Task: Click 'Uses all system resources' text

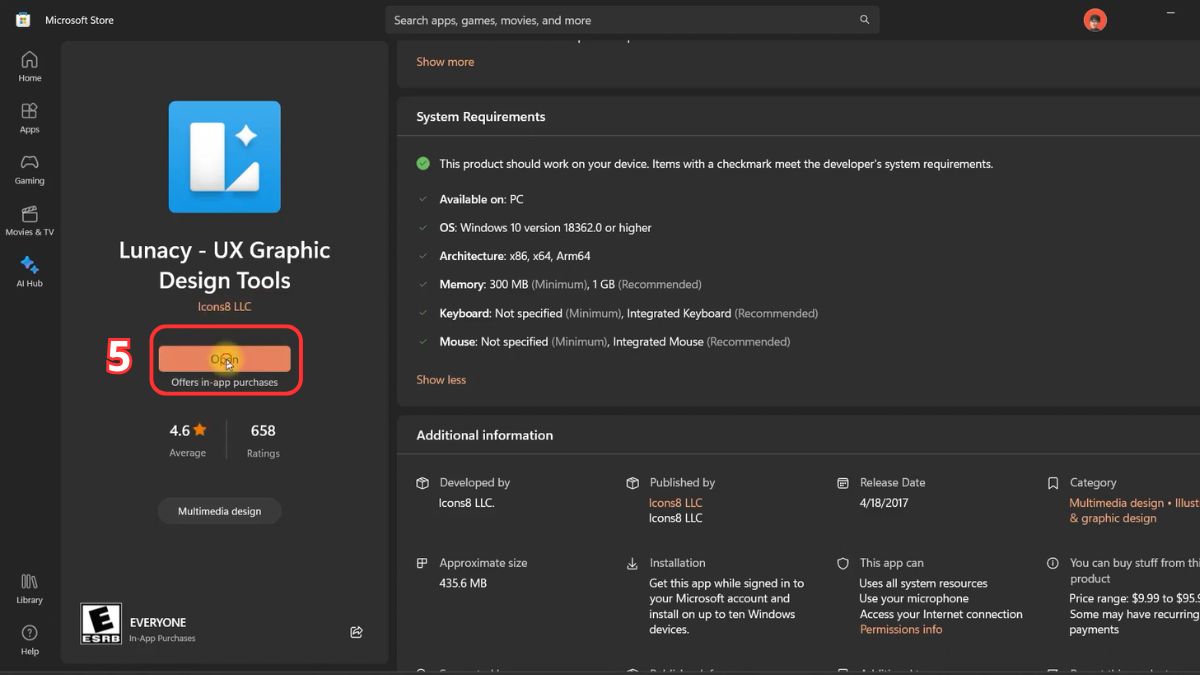Action: point(923,584)
